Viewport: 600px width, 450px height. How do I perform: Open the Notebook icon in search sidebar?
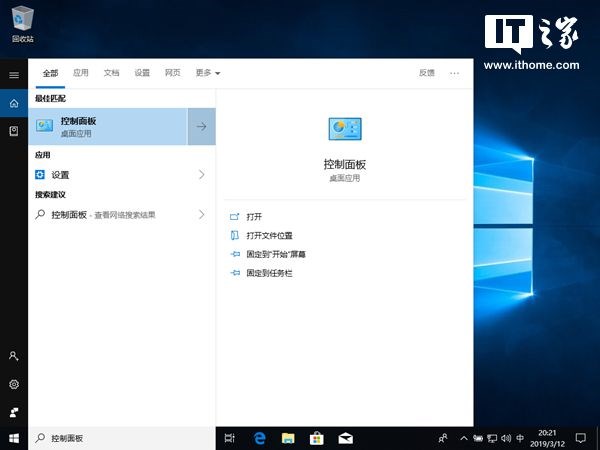tap(14, 131)
